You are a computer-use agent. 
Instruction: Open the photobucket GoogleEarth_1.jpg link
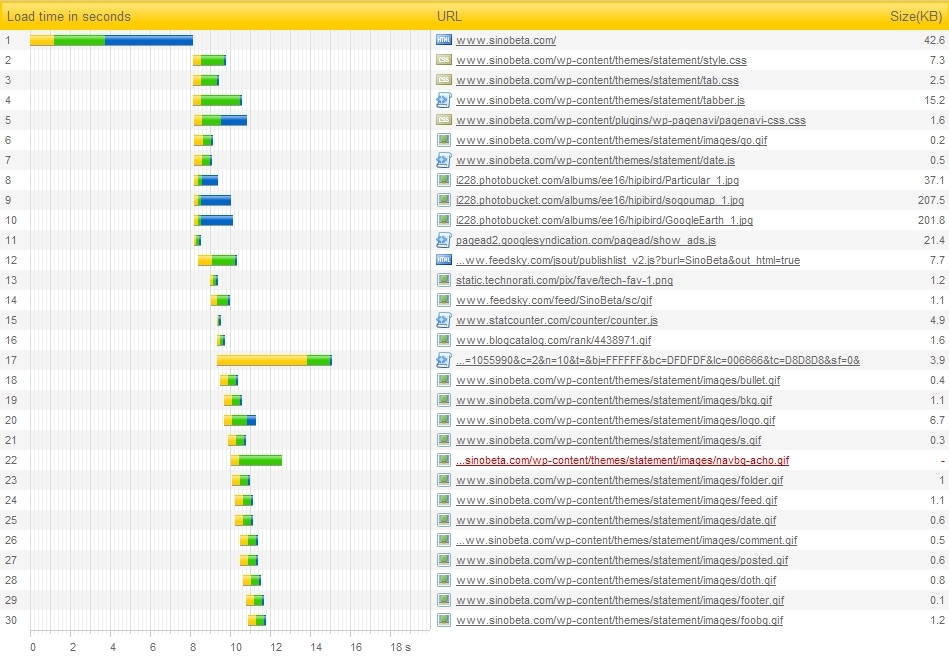click(604, 220)
